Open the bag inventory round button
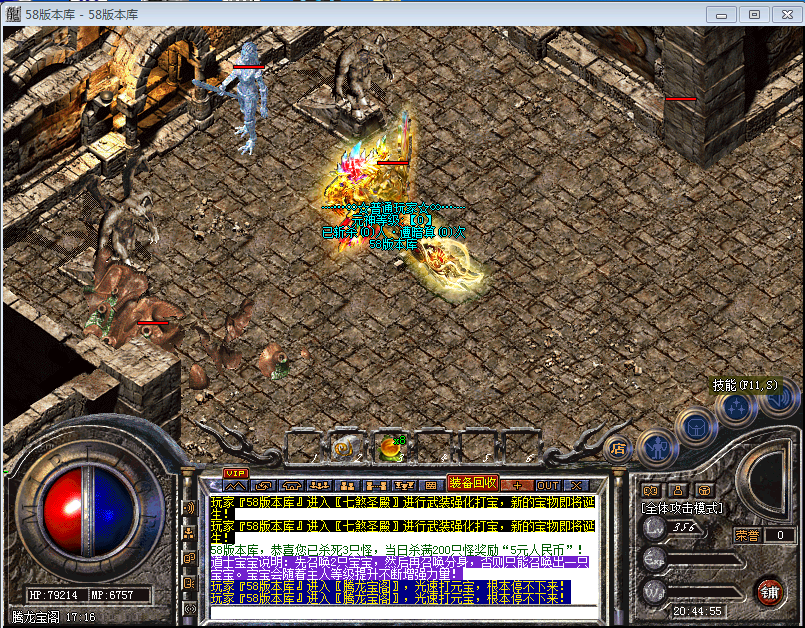 click(696, 427)
